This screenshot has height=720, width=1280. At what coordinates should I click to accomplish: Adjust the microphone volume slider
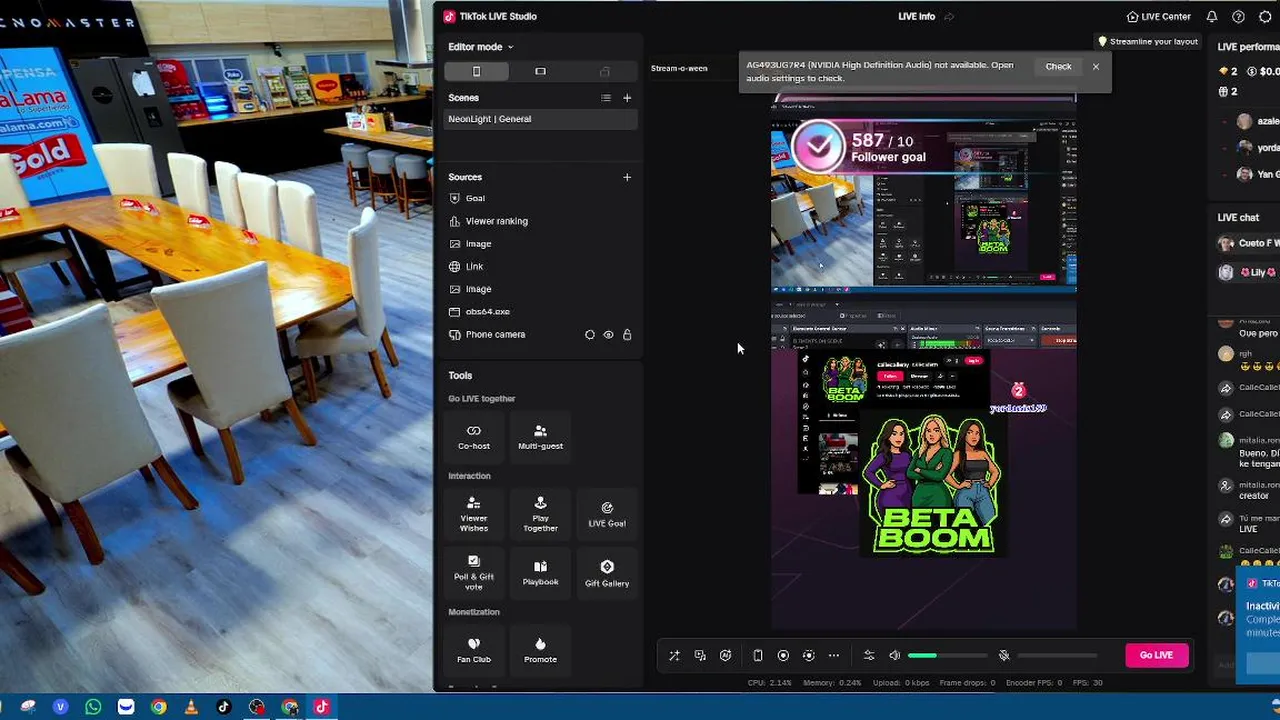pyautogui.click(x=1058, y=656)
